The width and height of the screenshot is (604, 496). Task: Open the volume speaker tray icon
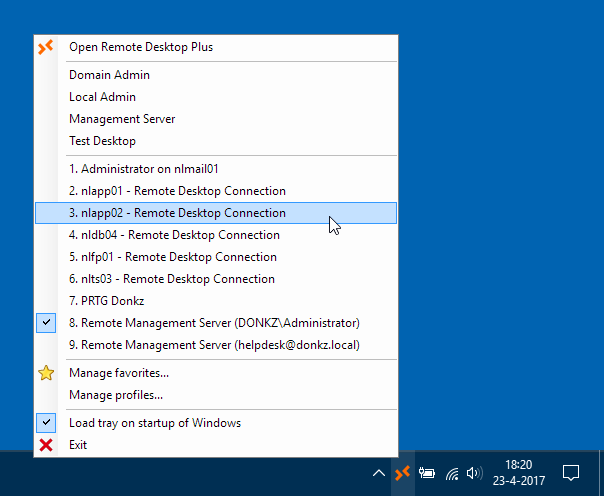point(474,473)
